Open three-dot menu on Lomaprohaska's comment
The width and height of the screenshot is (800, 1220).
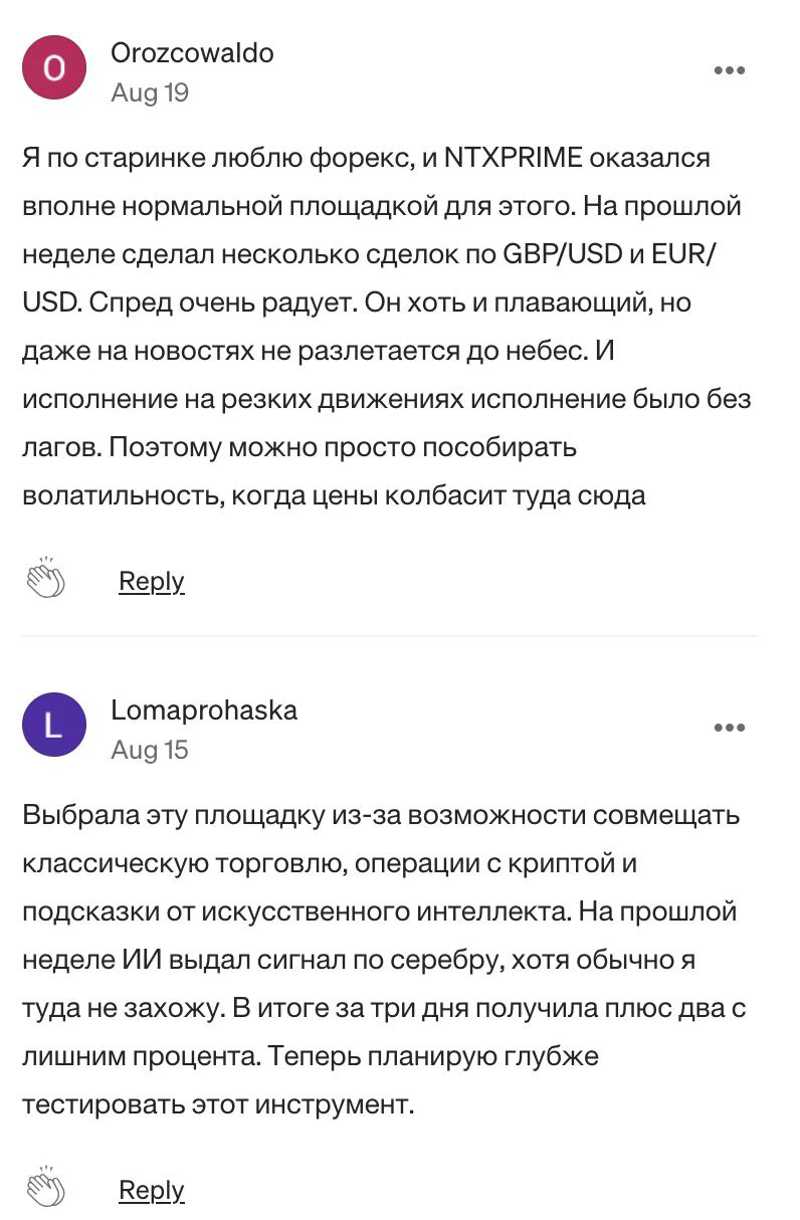pyautogui.click(x=729, y=727)
